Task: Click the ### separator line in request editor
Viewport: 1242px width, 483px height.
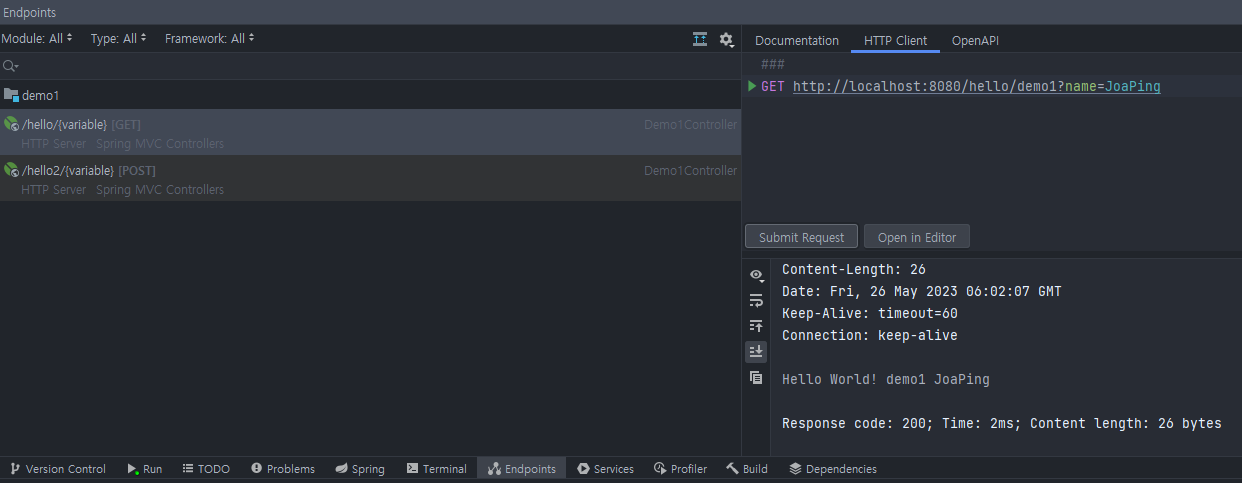Action: 773,65
